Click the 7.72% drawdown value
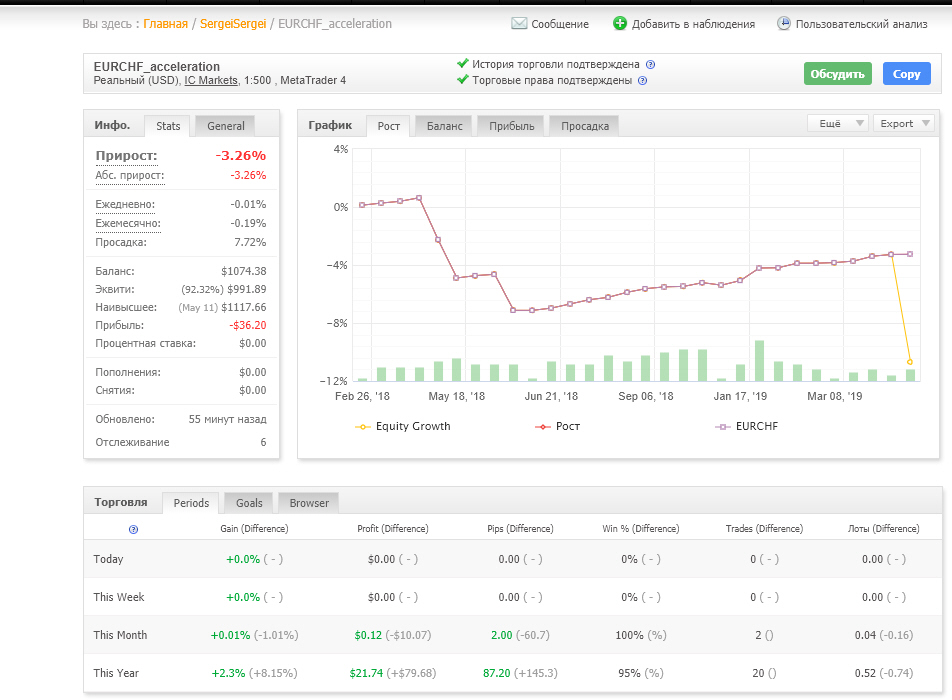The image size is (952, 700). (x=250, y=242)
